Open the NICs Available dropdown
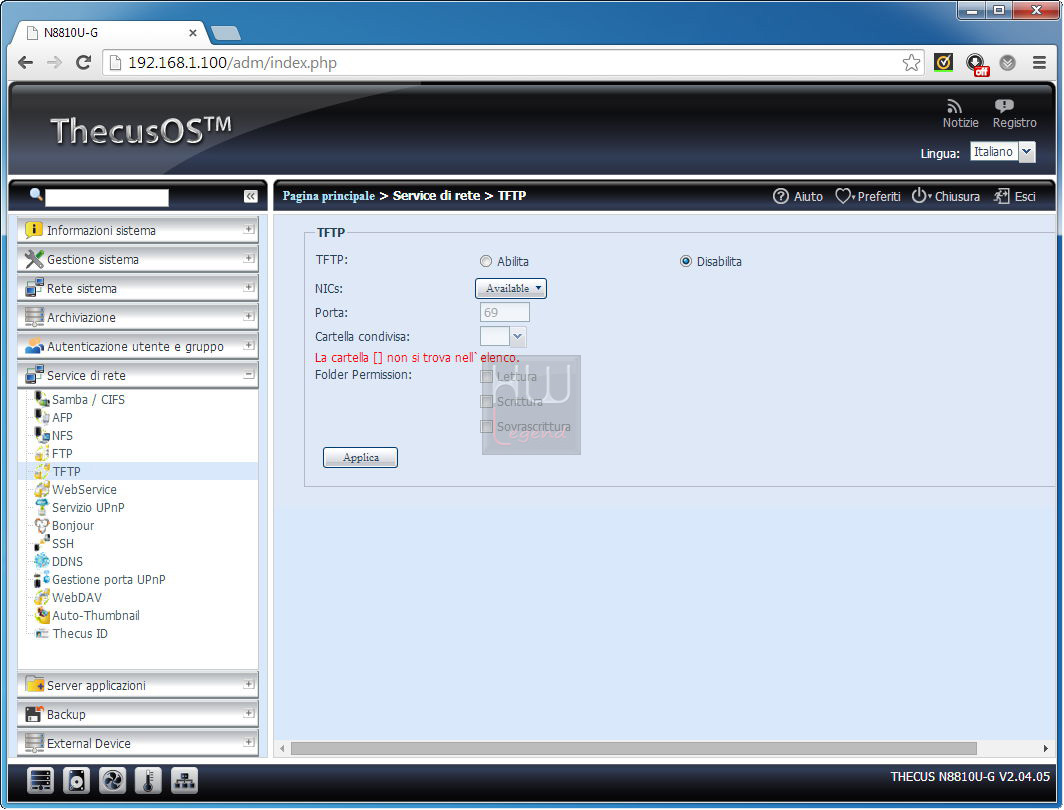This screenshot has height=810, width=1064. click(x=511, y=288)
